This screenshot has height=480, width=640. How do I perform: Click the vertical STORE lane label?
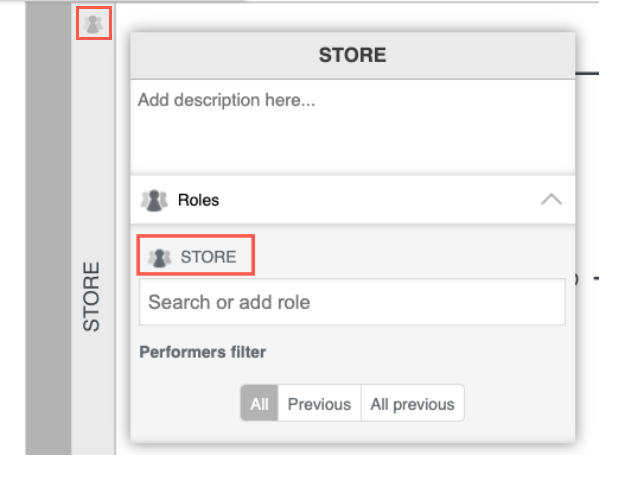click(x=92, y=297)
